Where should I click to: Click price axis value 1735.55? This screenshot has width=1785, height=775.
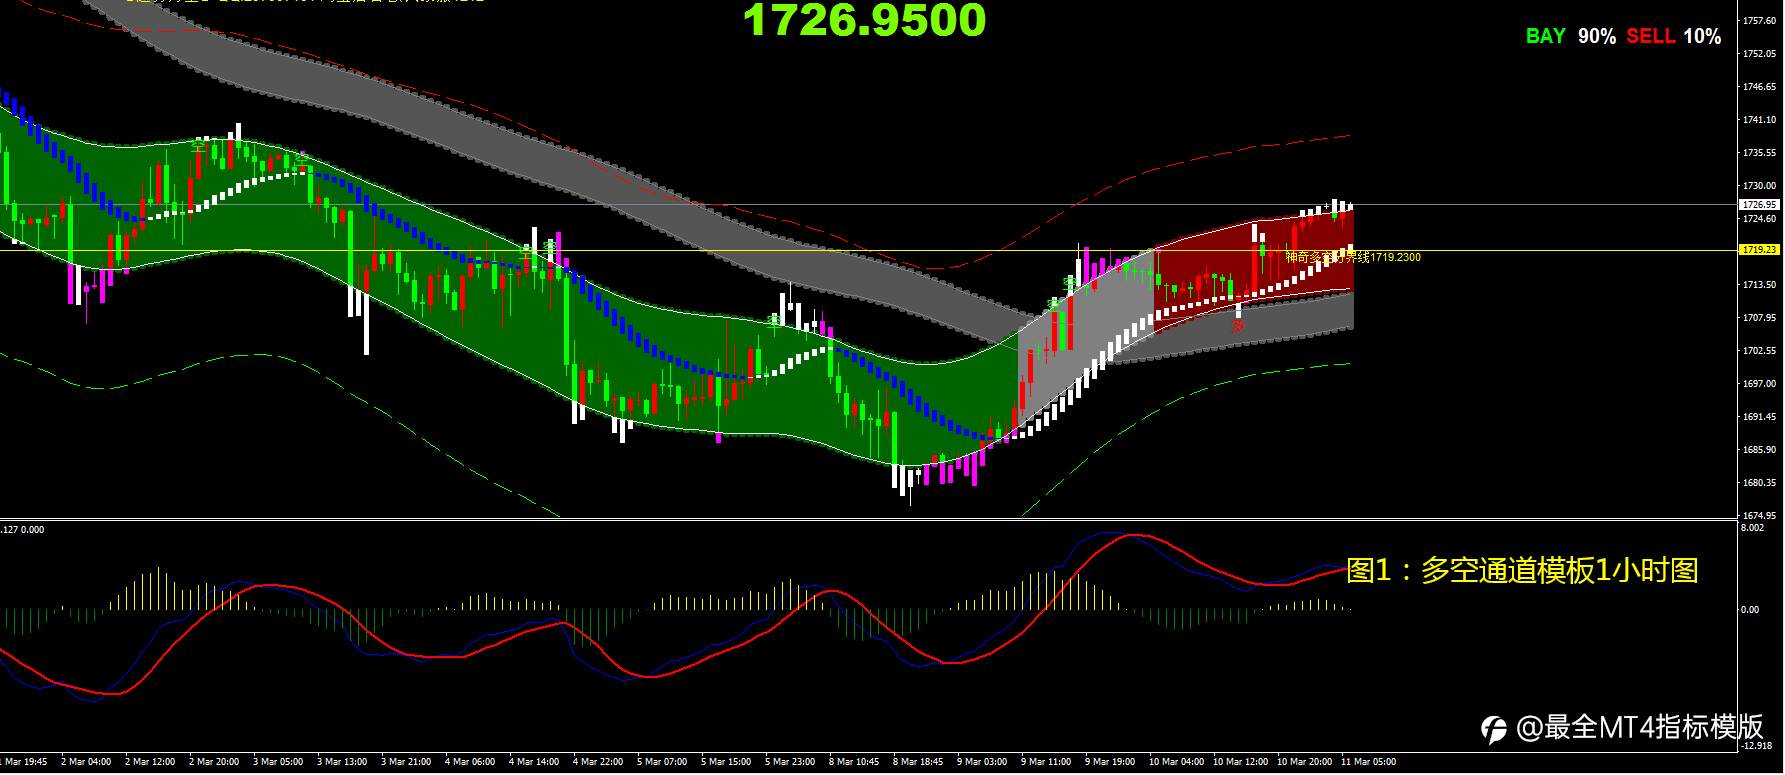pos(1759,153)
